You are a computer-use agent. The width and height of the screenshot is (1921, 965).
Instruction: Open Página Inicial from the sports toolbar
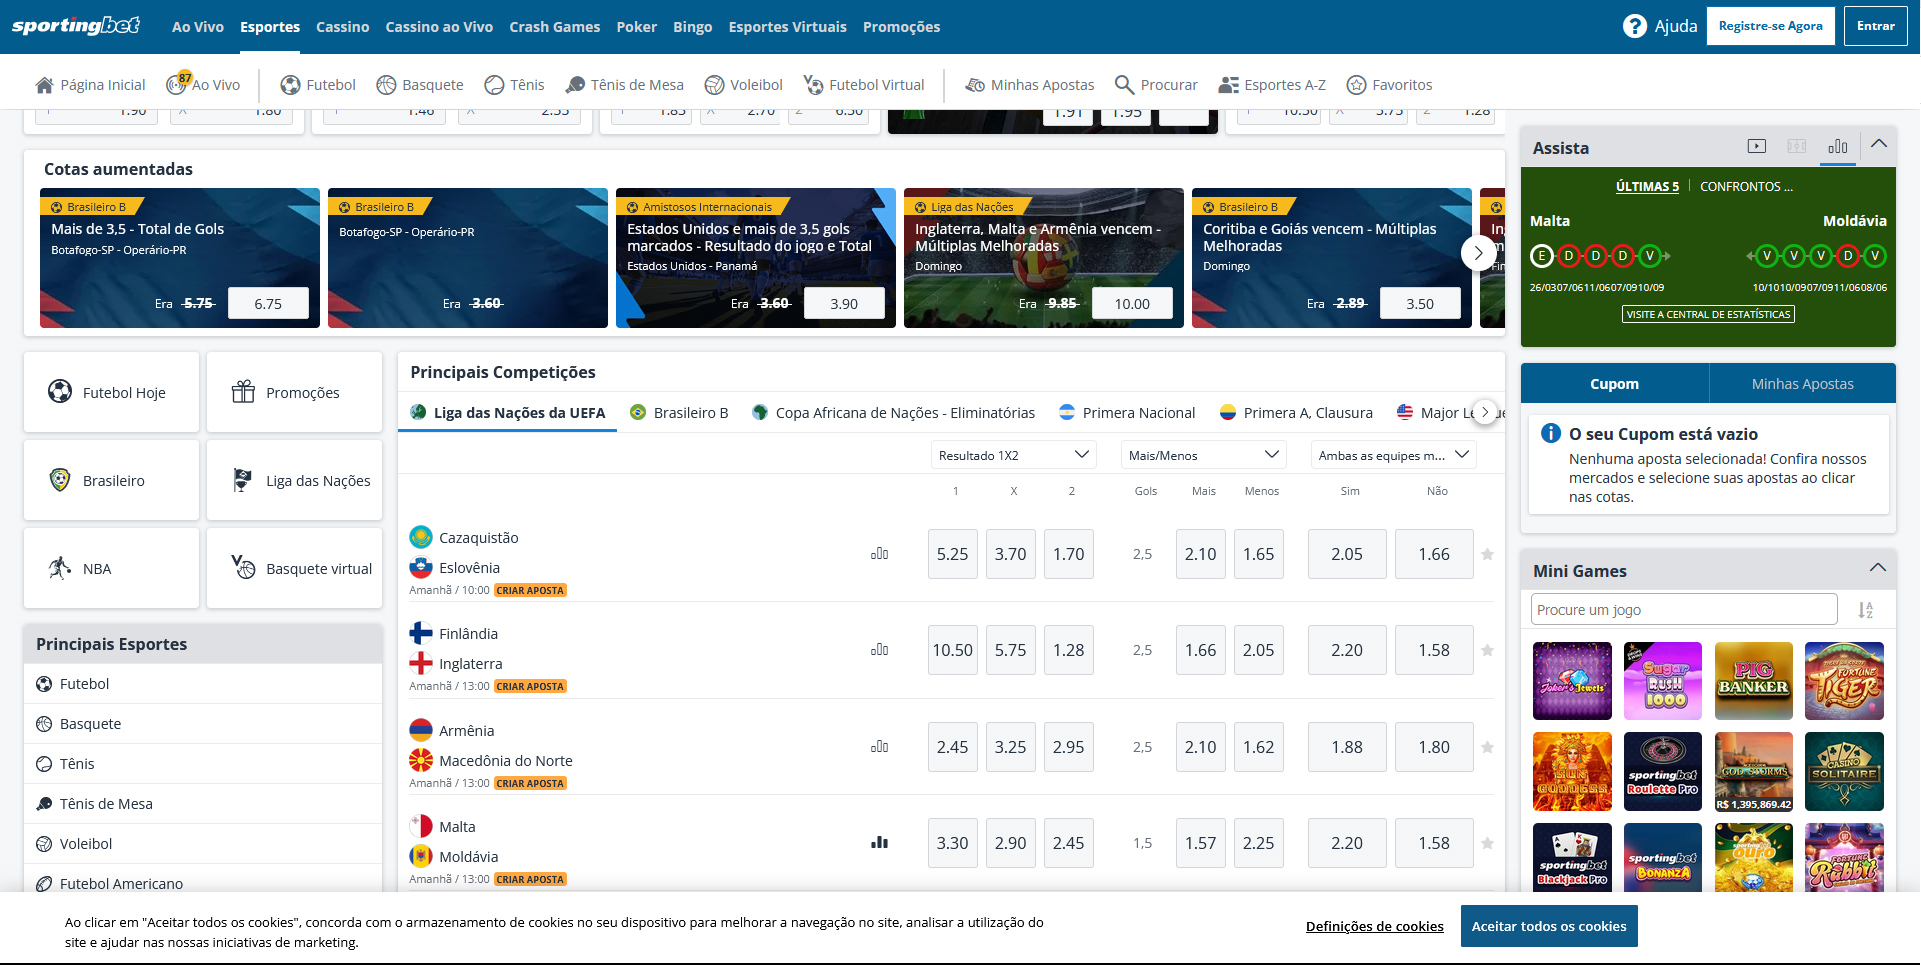[x=90, y=85]
